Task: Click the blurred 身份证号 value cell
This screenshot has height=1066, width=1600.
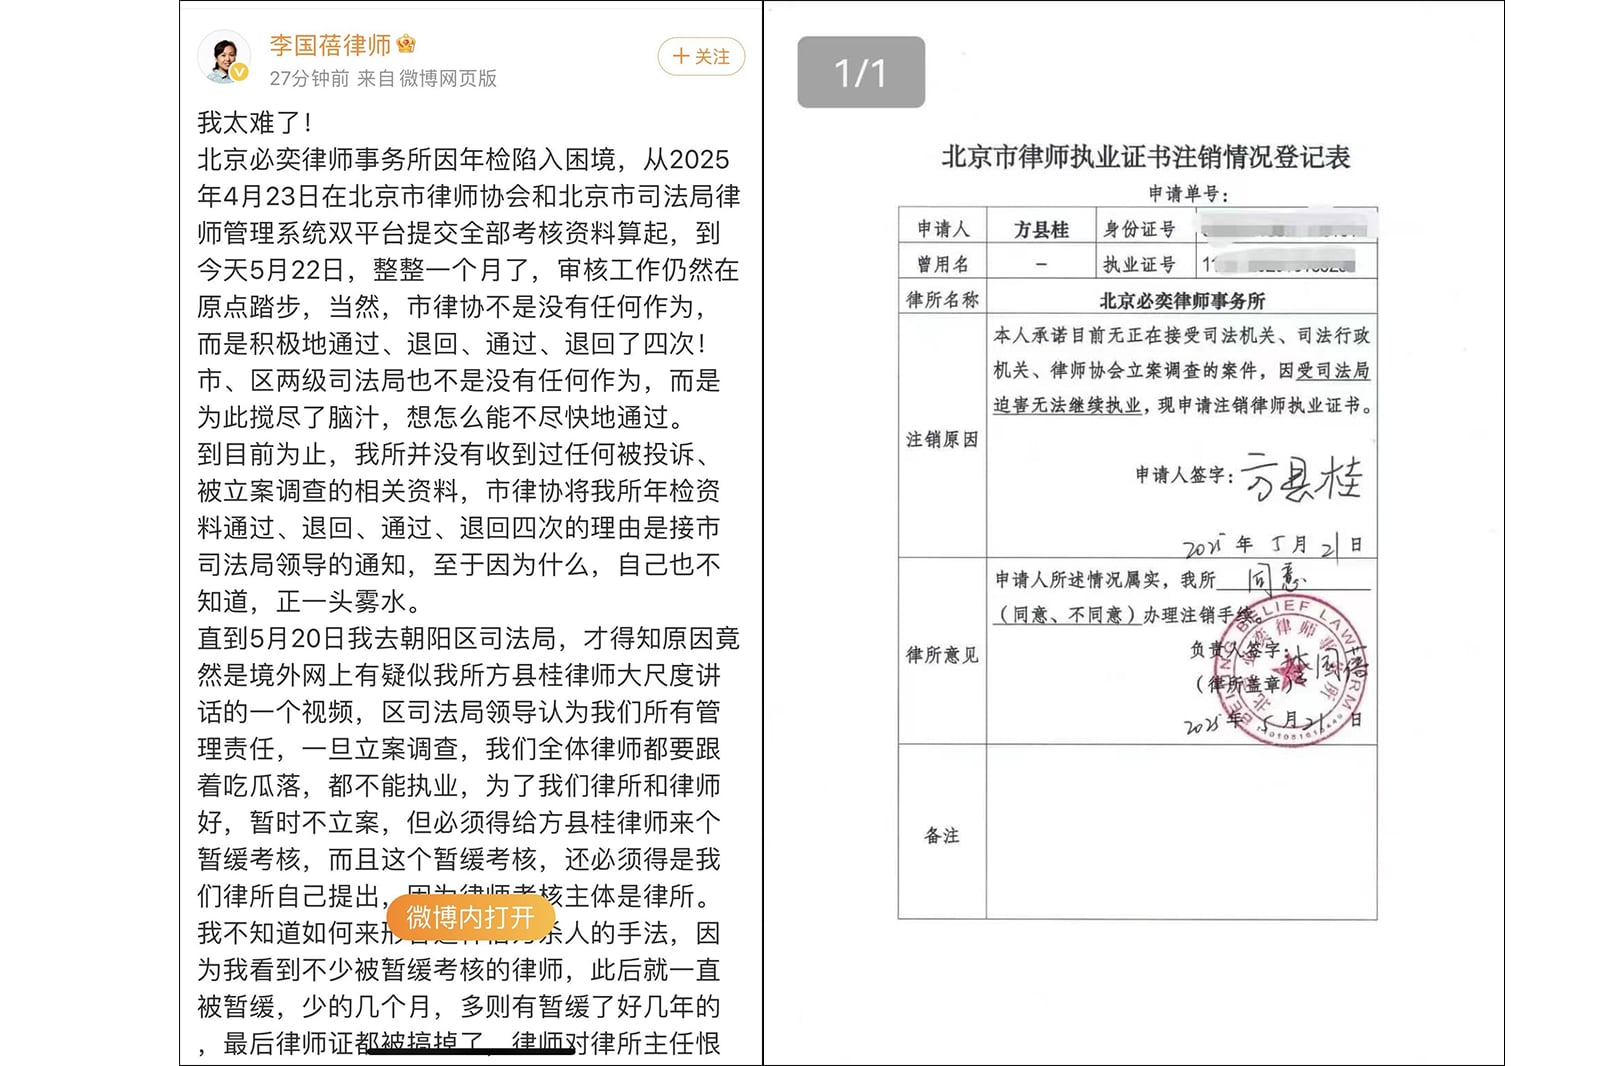Action: pyautogui.click(x=1287, y=228)
